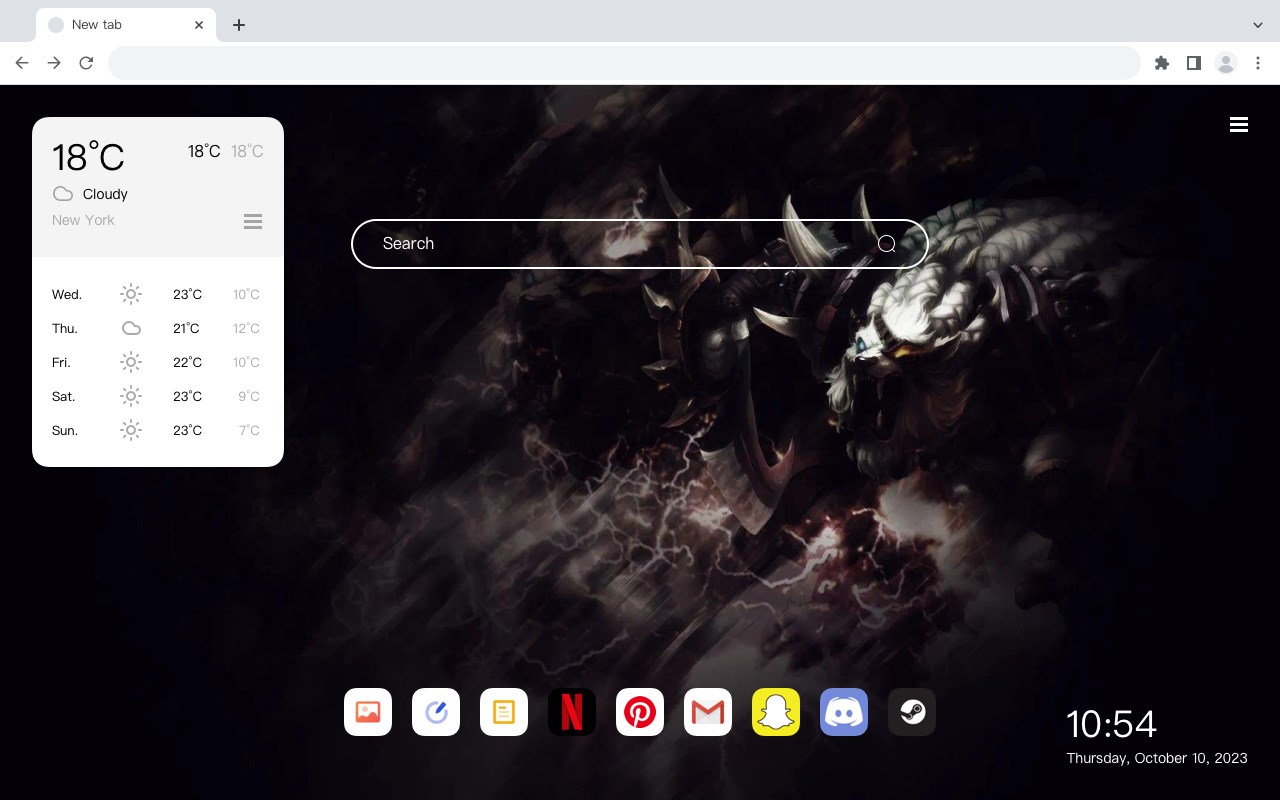The image size is (1280, 800).
Task: Open the blue checkmark to-do shortcut
Action: [x=436, y=712]
